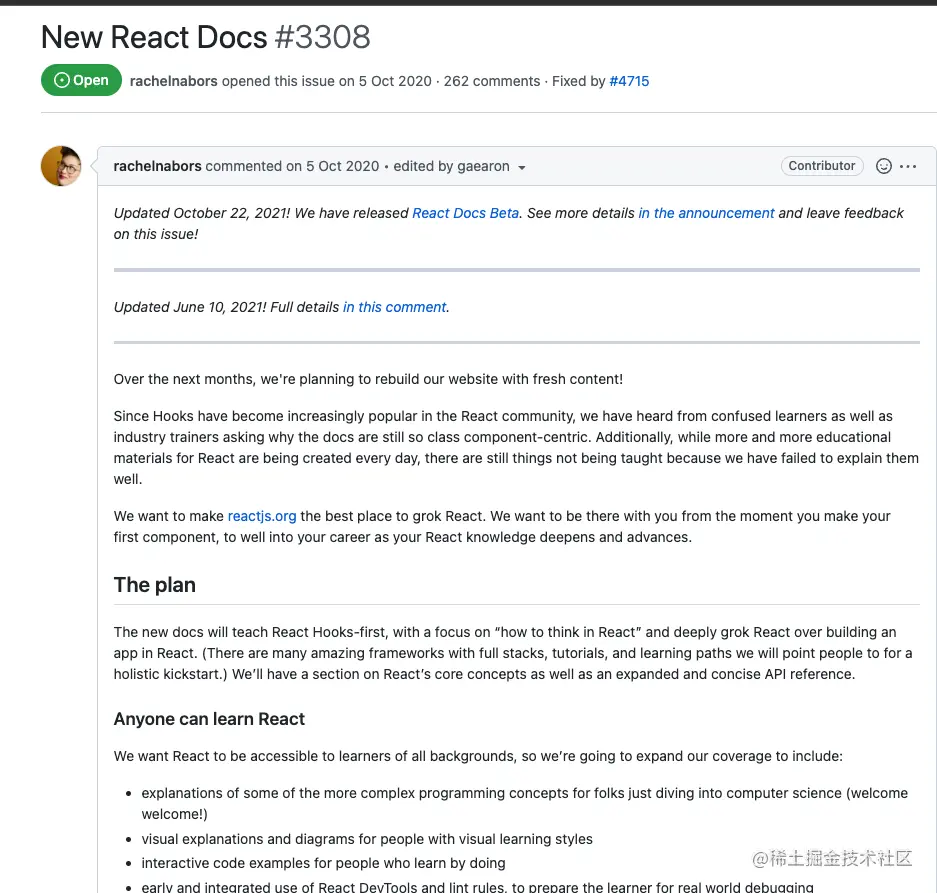Click 'The new docs will teach React Hooks-first' paragraph

pyautogui.click(x=513, y=653)
